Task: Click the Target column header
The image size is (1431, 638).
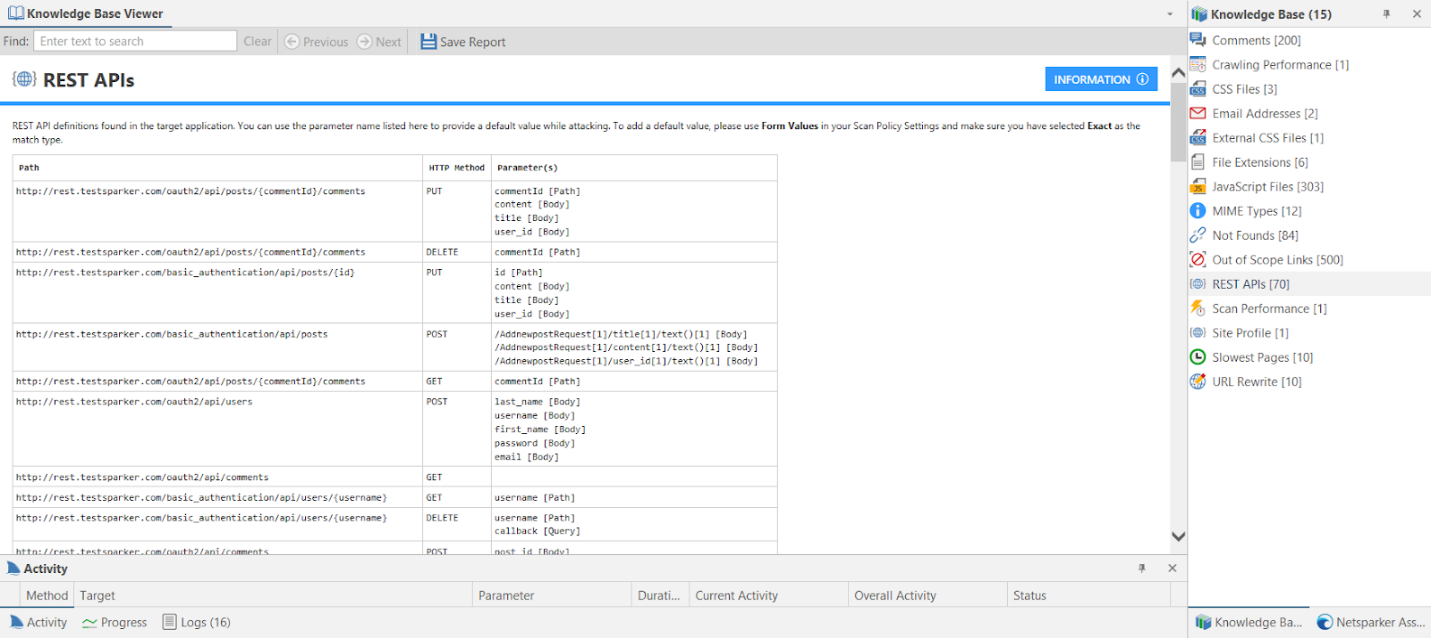Action: pos(273,595)
